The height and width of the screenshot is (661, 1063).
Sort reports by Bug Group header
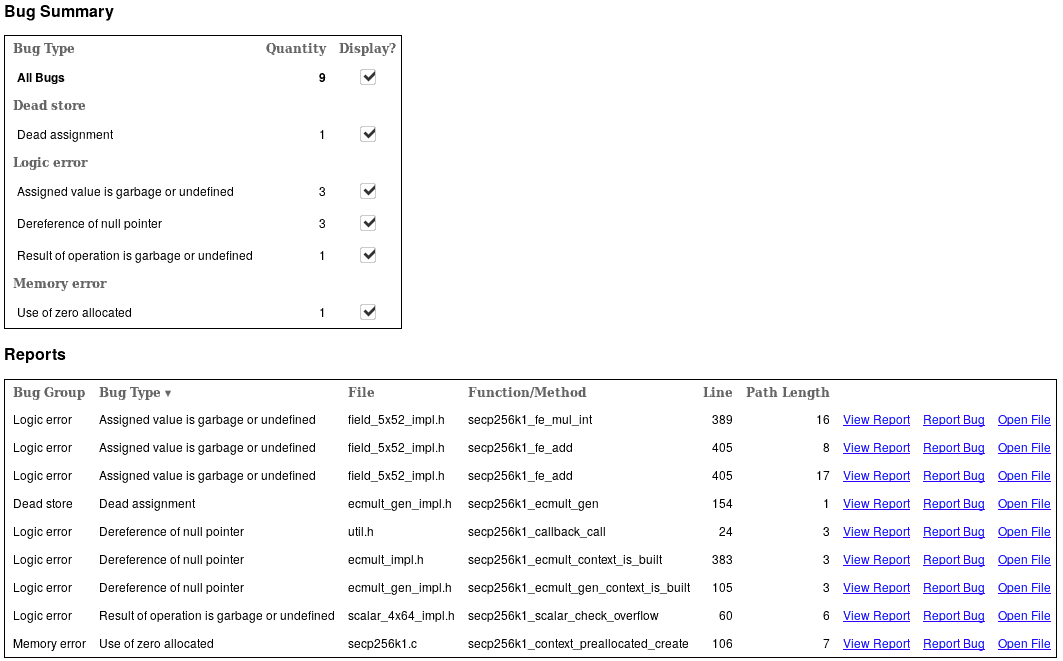(x=49, y=393)
